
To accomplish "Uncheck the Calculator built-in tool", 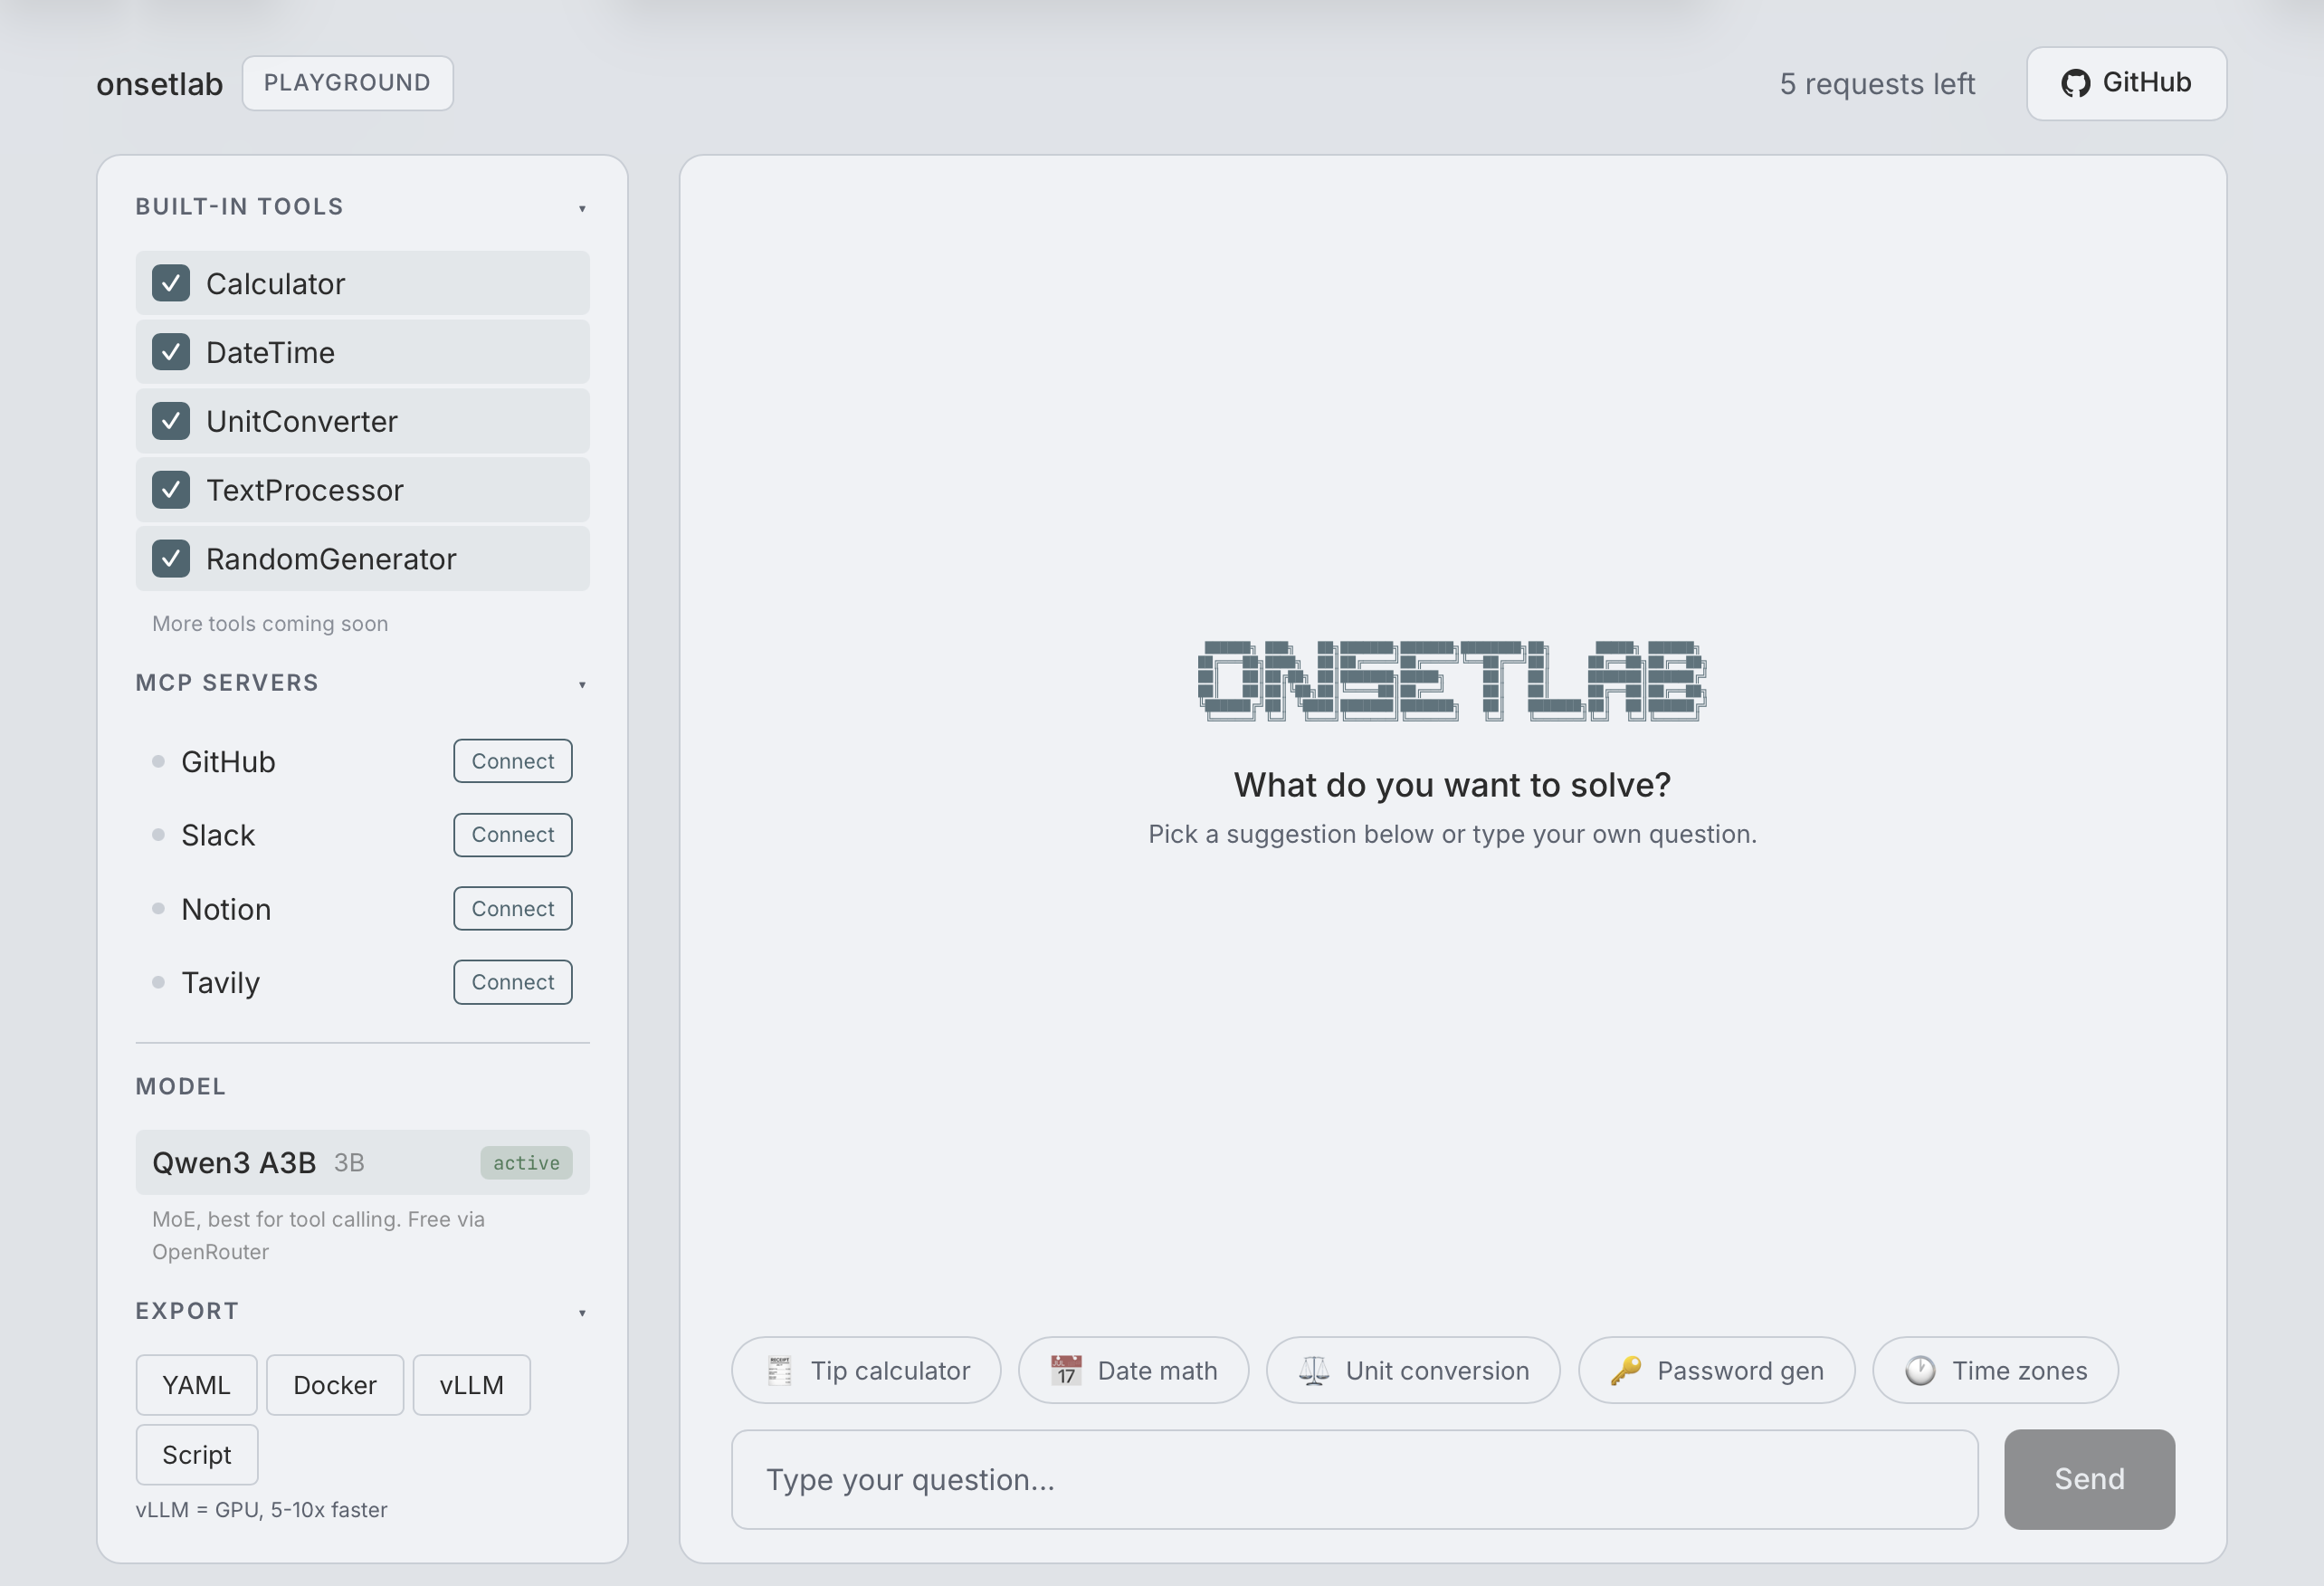I will point(171,283).
